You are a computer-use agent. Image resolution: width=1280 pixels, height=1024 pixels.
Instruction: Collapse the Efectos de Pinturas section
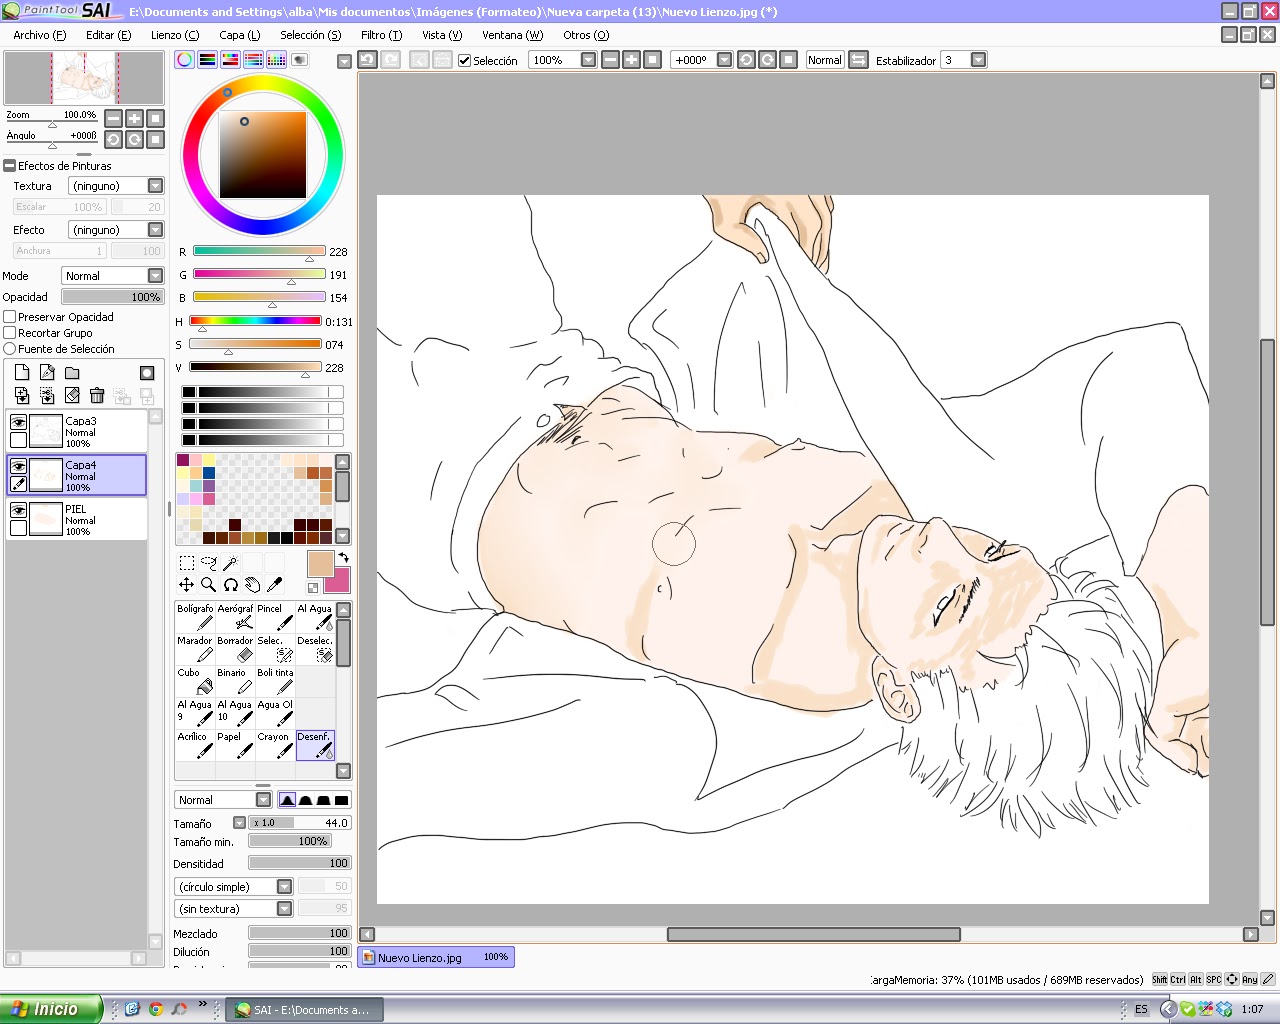point(10,166)
